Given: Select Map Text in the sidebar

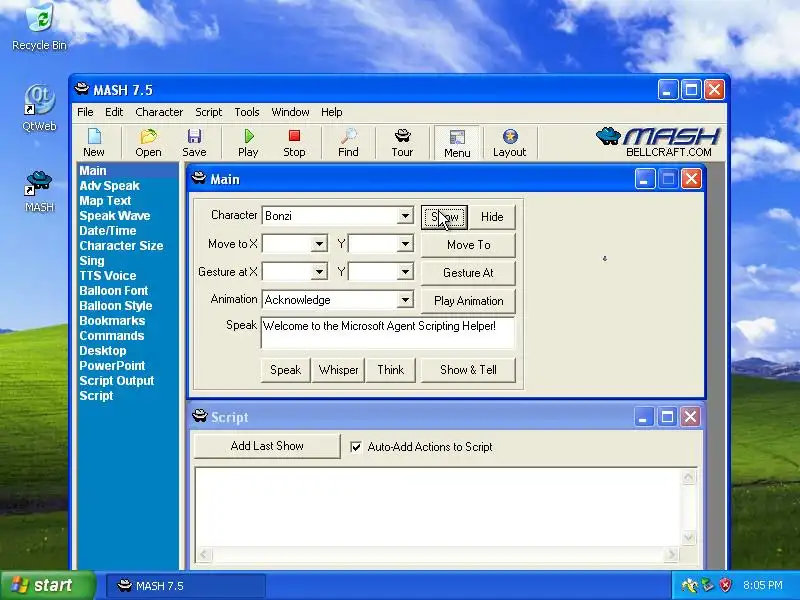Looking at the screenshot, I should (105, 201).
